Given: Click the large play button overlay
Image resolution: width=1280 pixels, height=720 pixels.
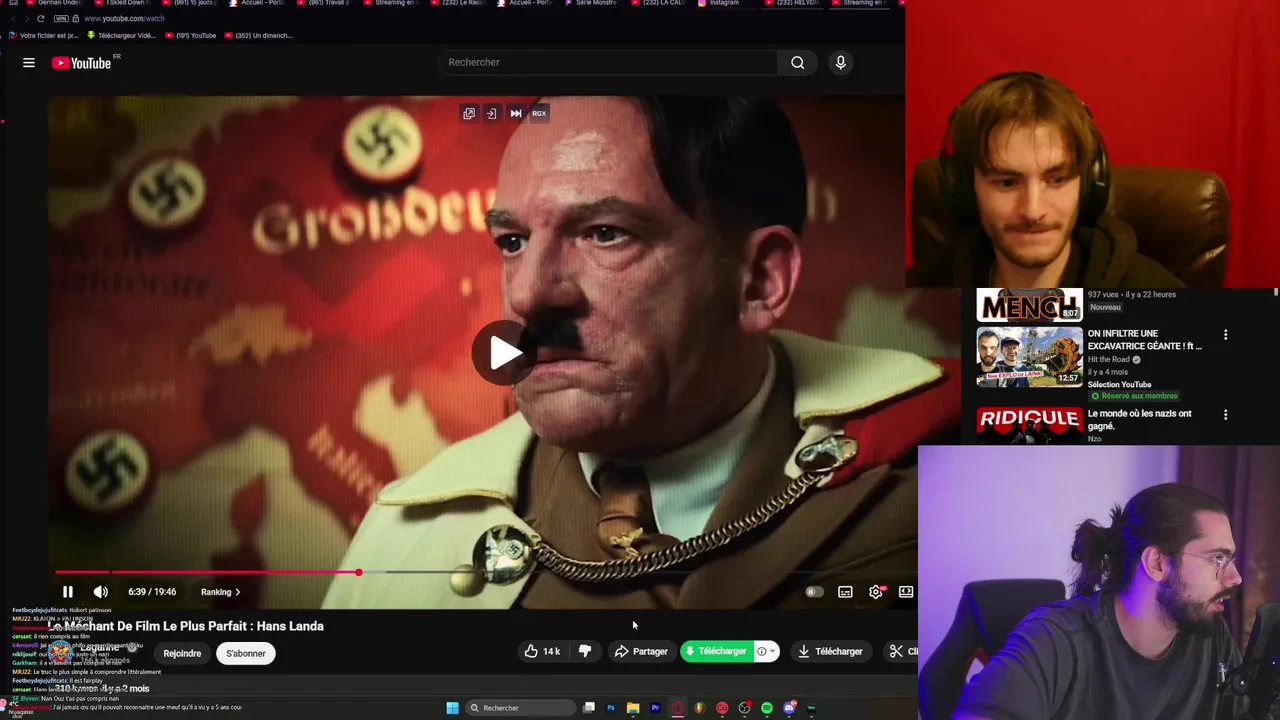Looking at the screenshot, I should pos(505,352).
